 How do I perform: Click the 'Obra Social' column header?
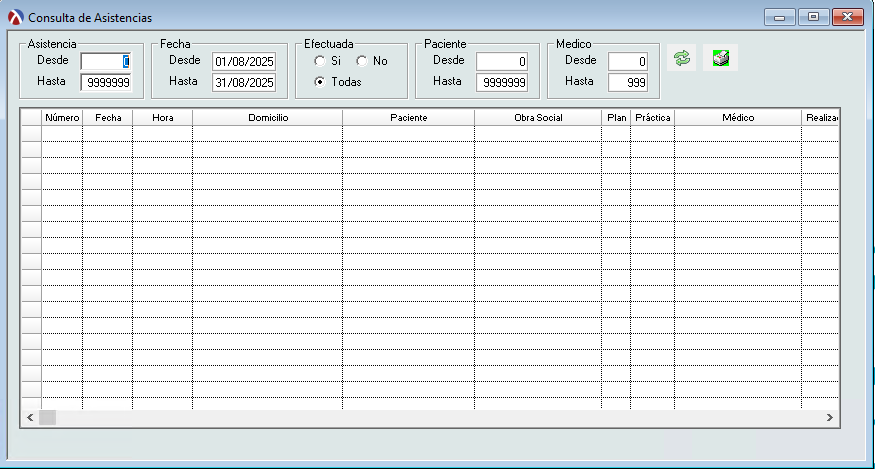pyautogui.click(x=538, y=118)
